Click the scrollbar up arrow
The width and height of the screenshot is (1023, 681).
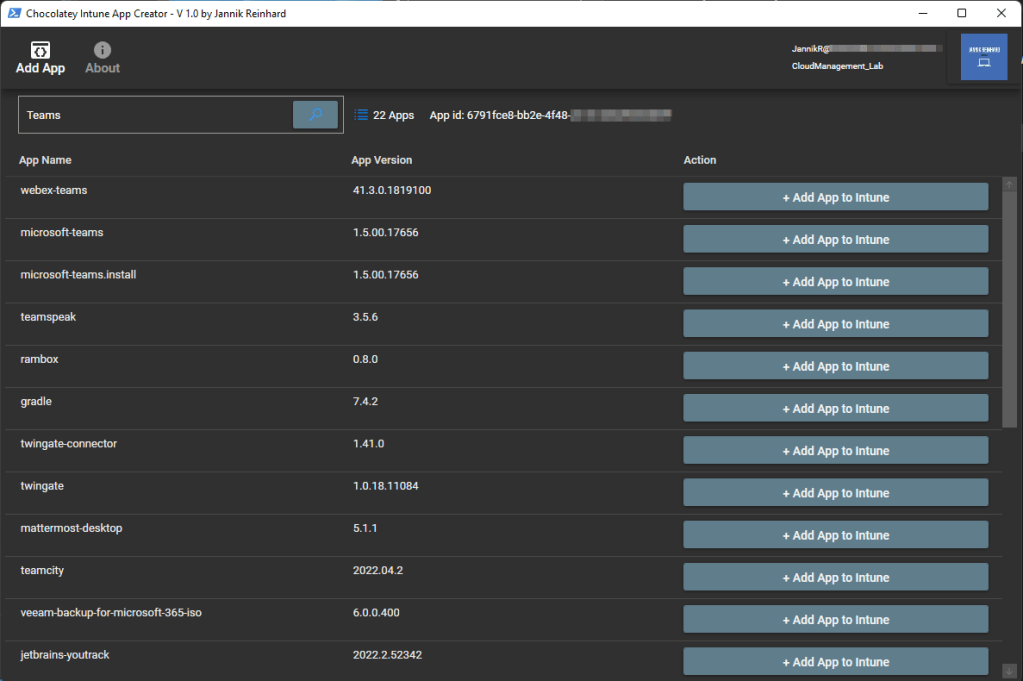coord(1009,185)
